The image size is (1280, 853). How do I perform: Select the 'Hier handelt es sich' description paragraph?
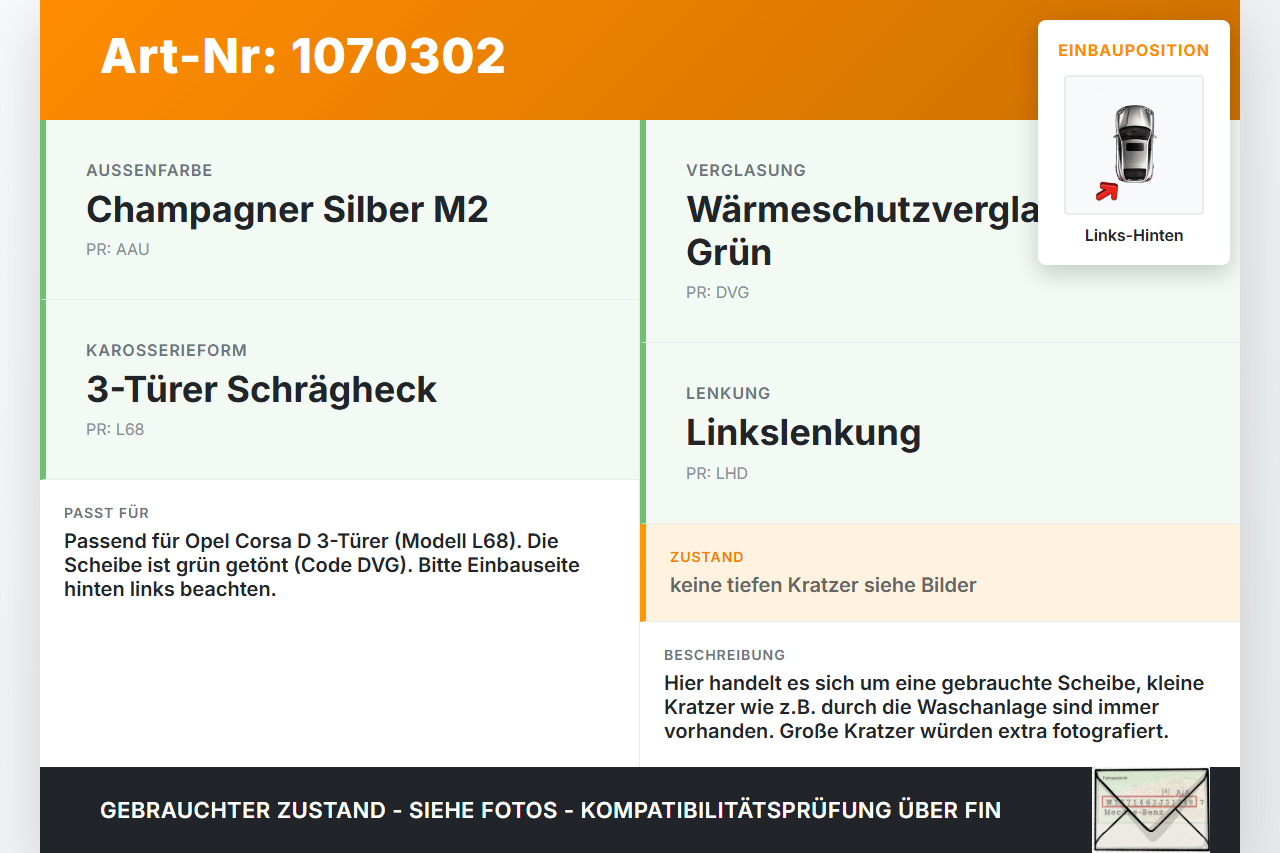coord(934,707)
